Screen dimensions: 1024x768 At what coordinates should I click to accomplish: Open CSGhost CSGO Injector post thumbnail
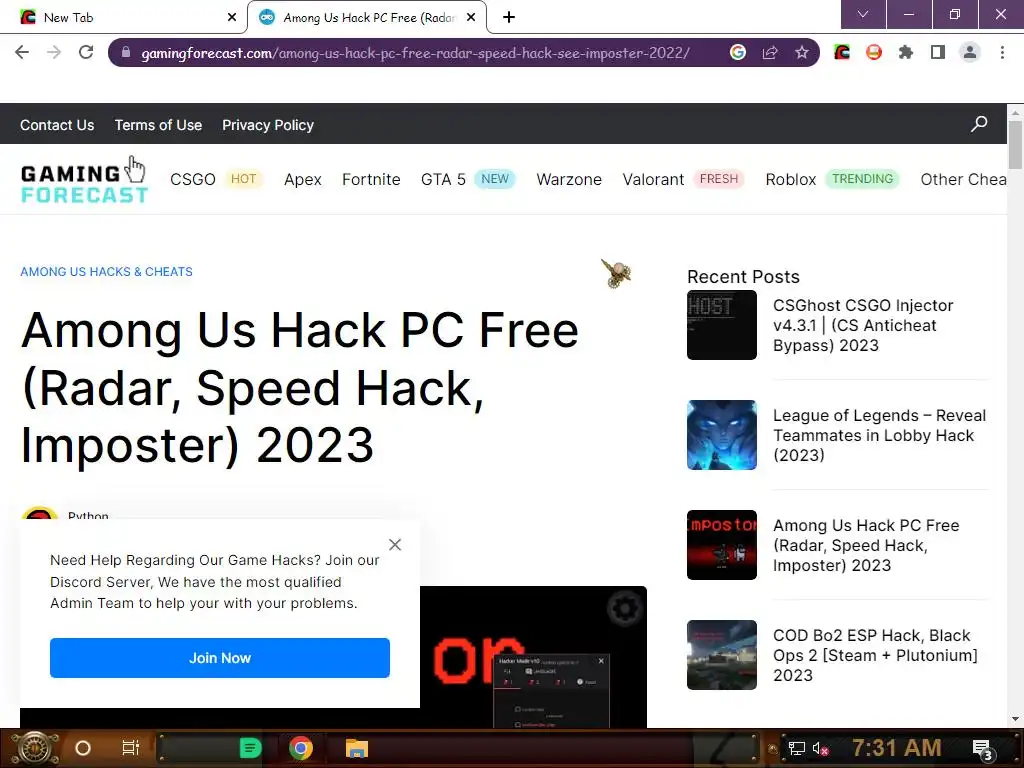click(722, 325)
